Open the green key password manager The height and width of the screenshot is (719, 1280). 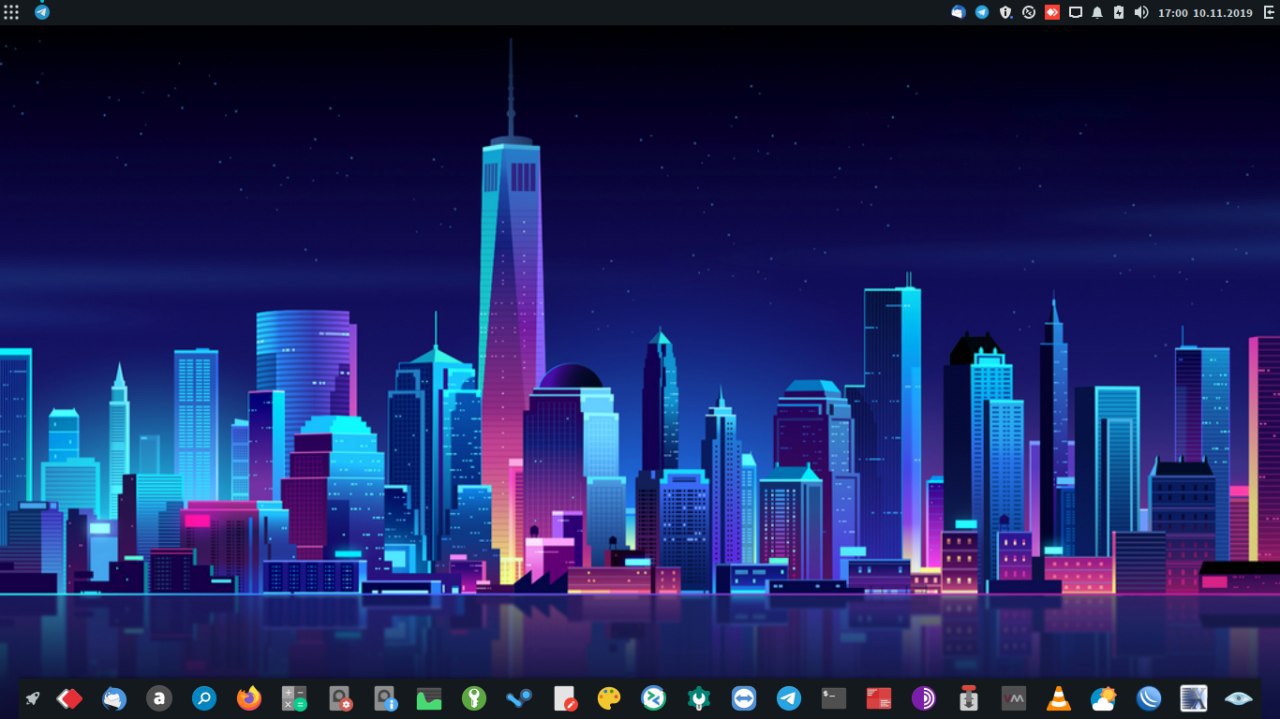pos(474,698)
